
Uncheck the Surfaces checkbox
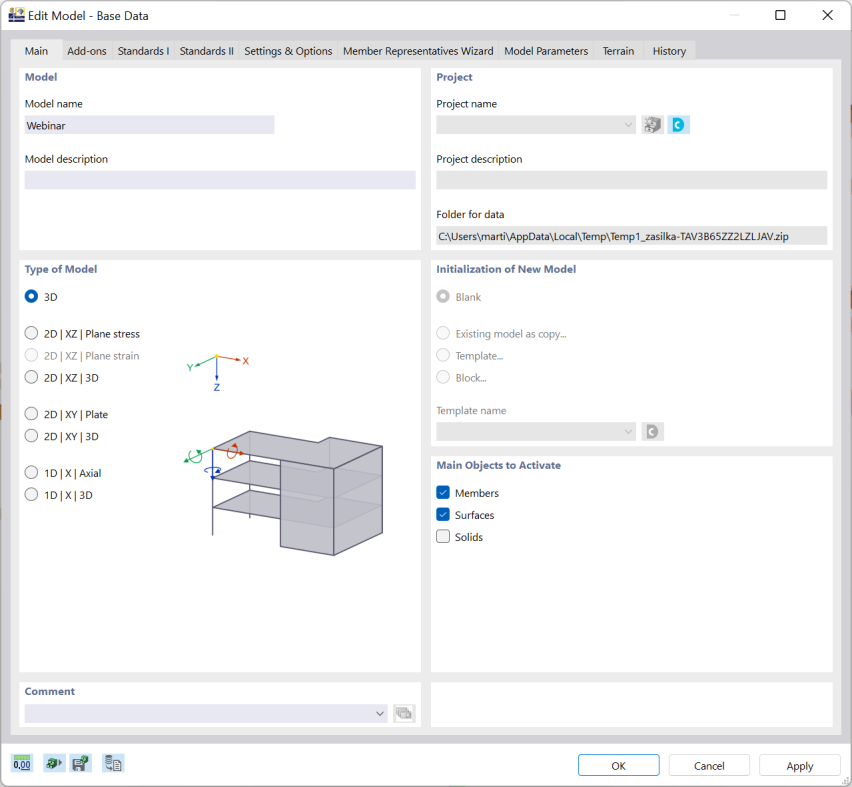click(x=443, y=514)
